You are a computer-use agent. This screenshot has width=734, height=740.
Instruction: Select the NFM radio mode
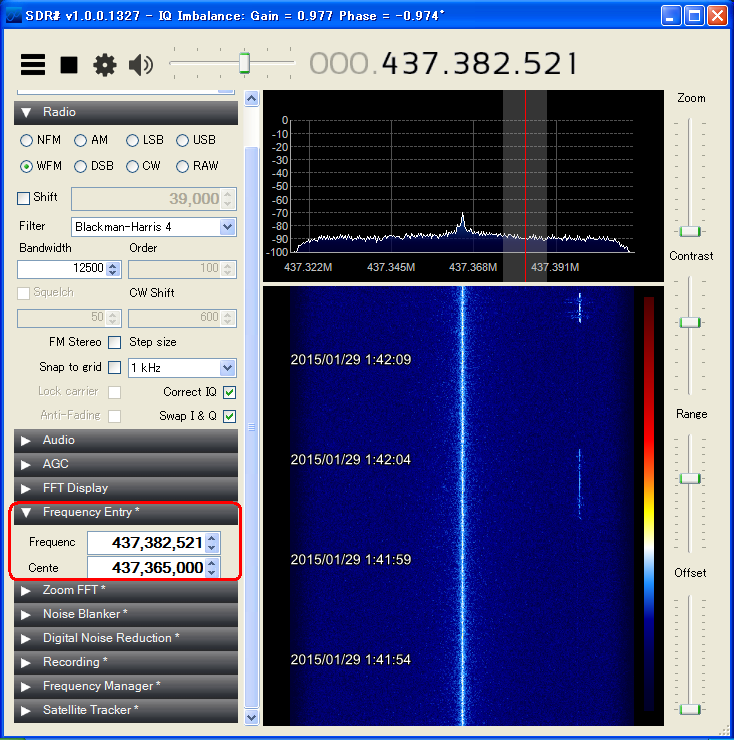click(x=26, y=141)
